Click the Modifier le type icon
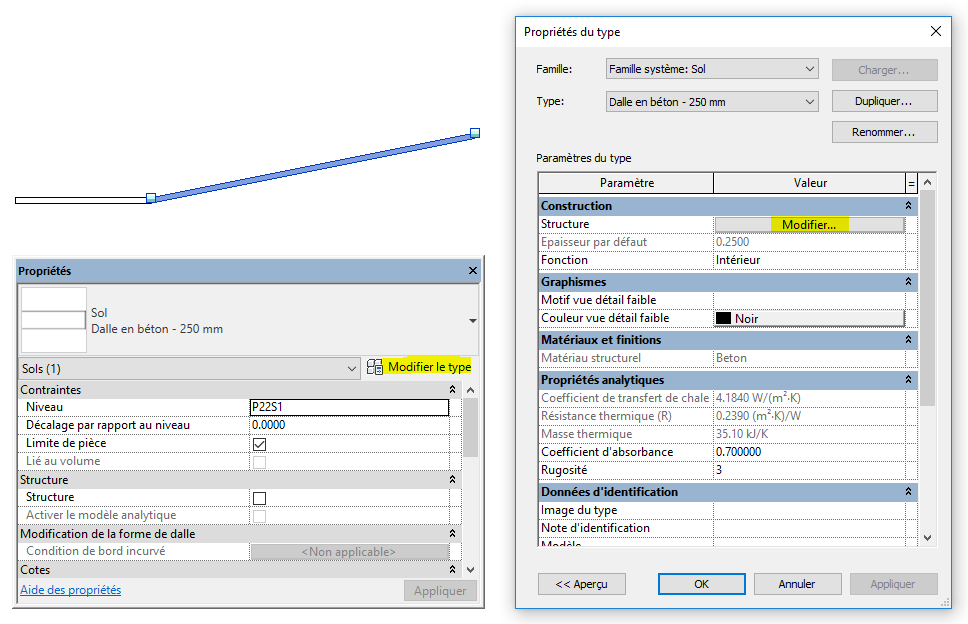Image resolution: width=968 pixels, height=624 pixels. [375, 368]
